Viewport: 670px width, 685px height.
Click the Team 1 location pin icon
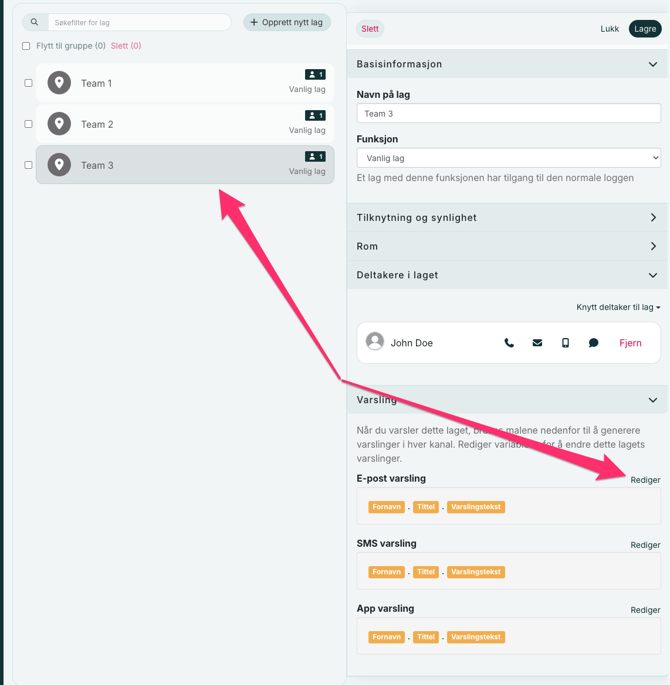pos(59,83)
